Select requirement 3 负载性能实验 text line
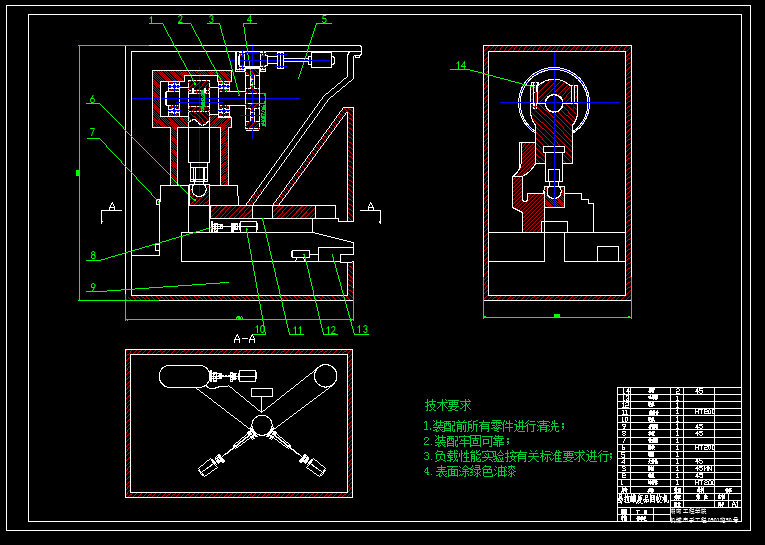The image size is (765, 545). (x=516, y=456)
